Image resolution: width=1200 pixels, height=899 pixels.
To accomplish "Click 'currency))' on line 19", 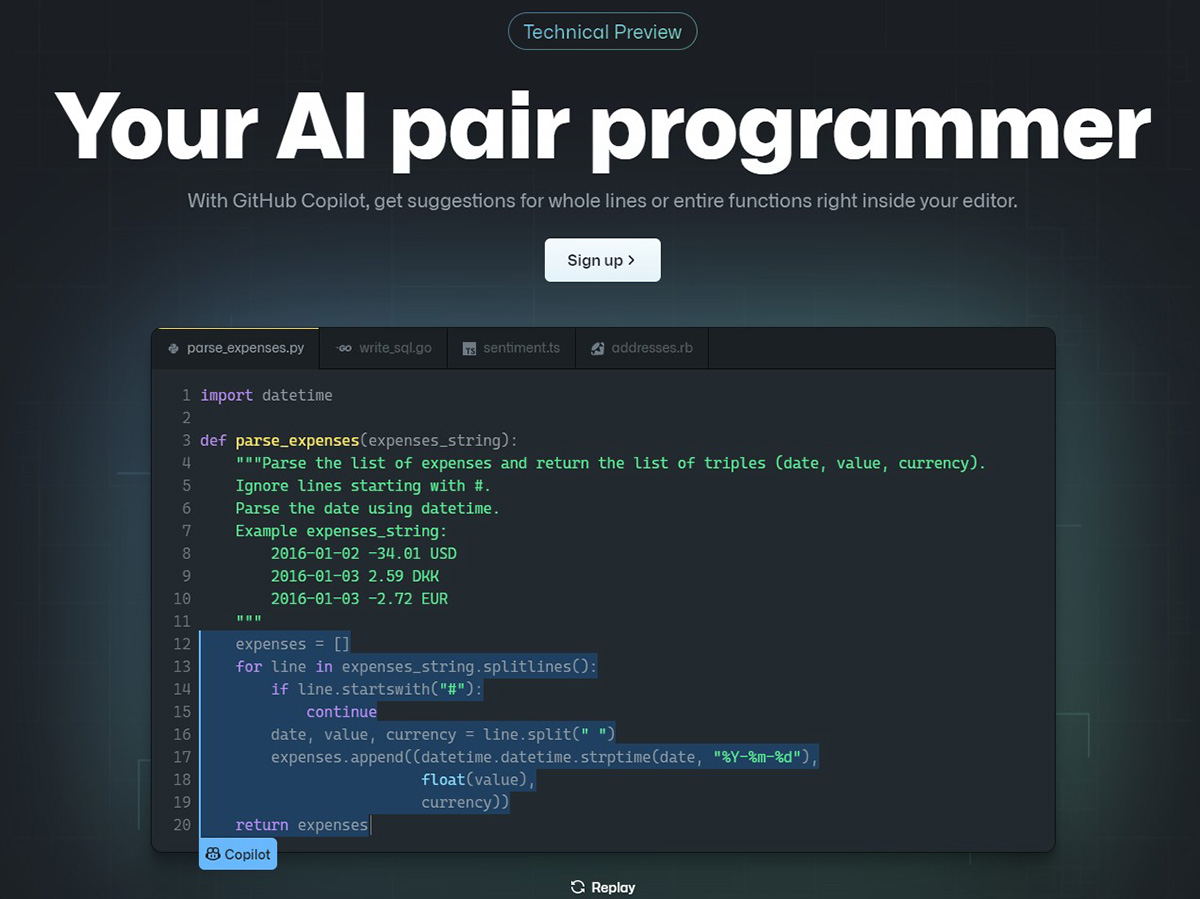I will point(466,802).
